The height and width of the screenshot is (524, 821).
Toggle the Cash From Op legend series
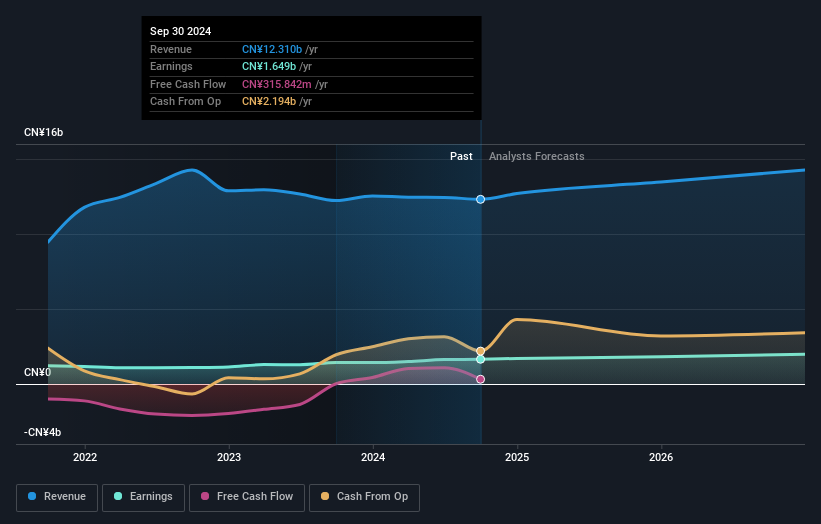coord(364,497)
